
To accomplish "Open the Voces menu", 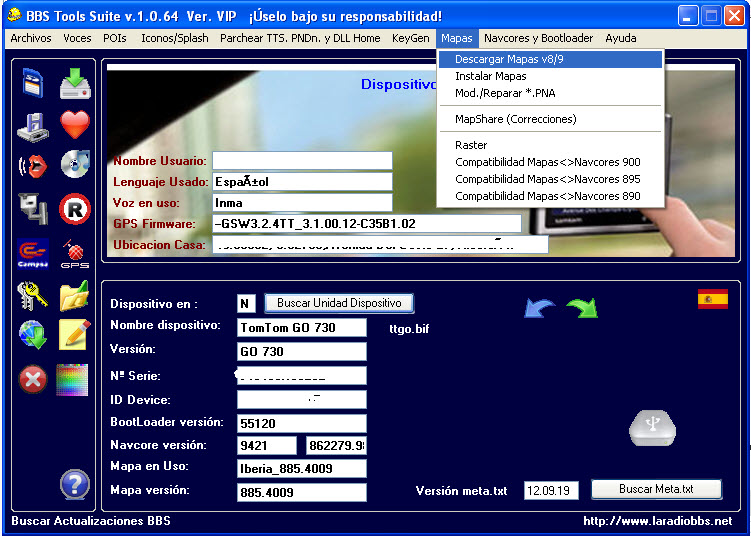I will pos(77,38).
